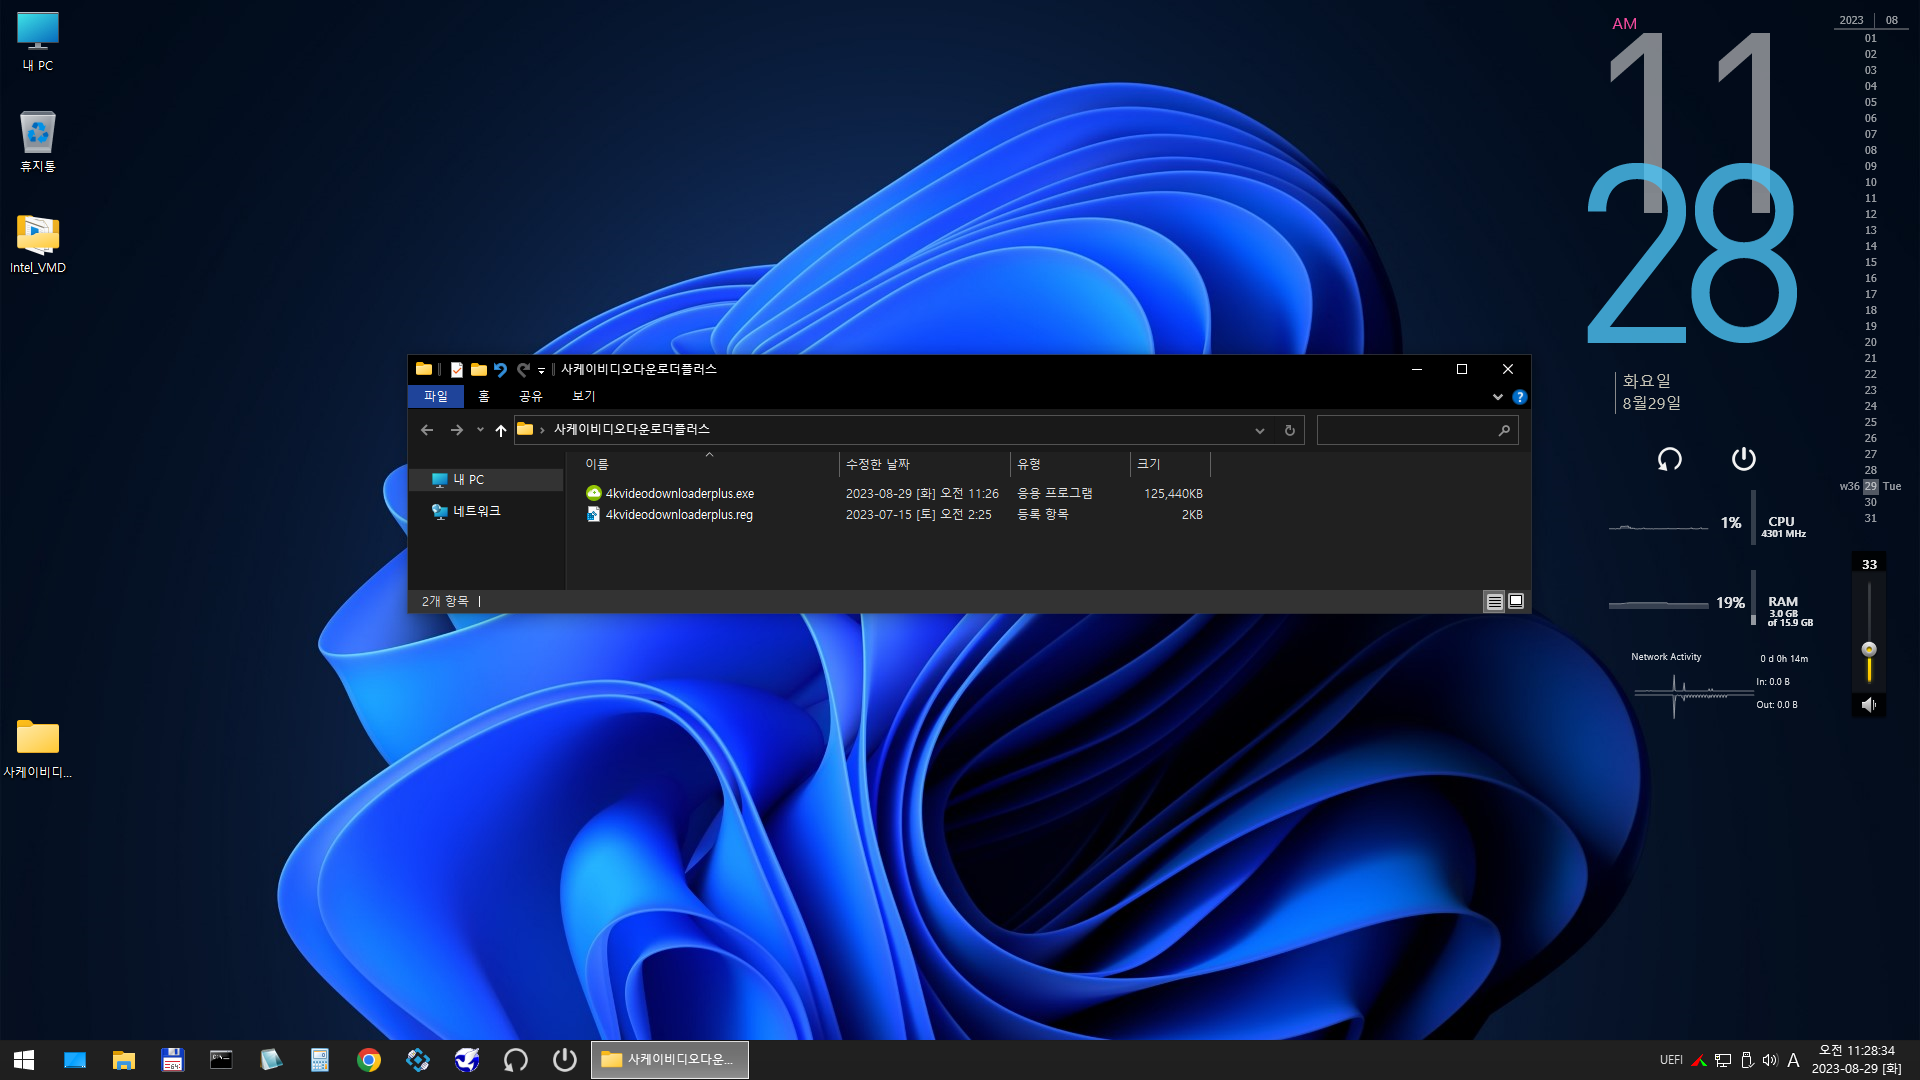1920x1080 pixels.
Task: Expand the ribbon with the chevron arrow
Action: (x=1497, y=397)
